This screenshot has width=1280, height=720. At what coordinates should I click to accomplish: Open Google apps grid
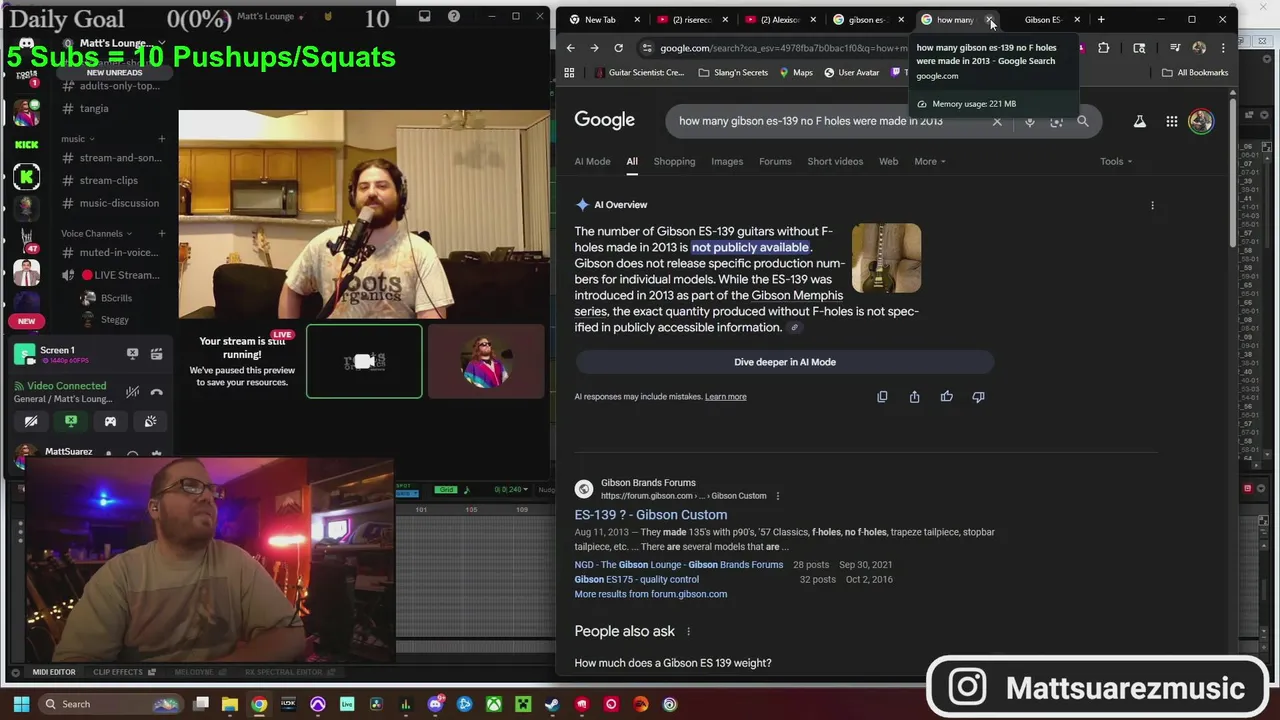(x=1171, y=121)
